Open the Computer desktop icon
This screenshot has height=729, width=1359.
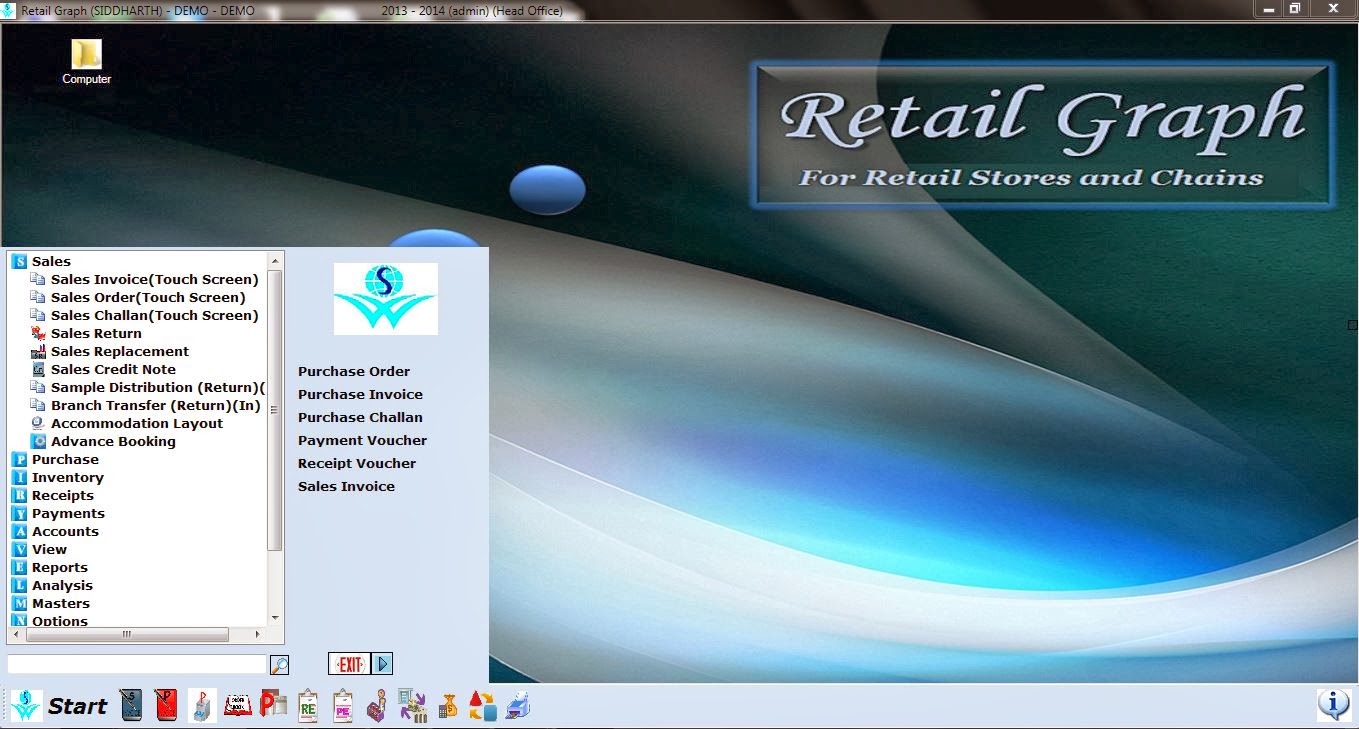pyautogui.click(x=87, y=61)
